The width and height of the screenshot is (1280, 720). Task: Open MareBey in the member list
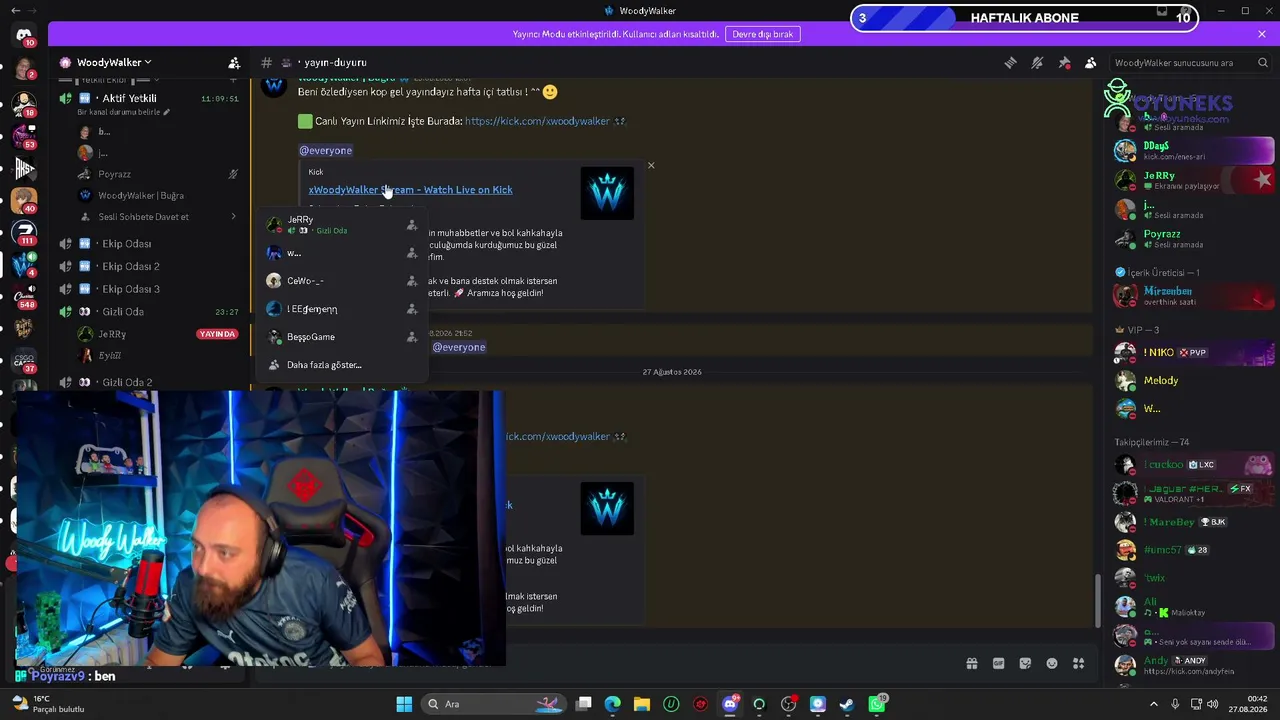coord(1194,522)
